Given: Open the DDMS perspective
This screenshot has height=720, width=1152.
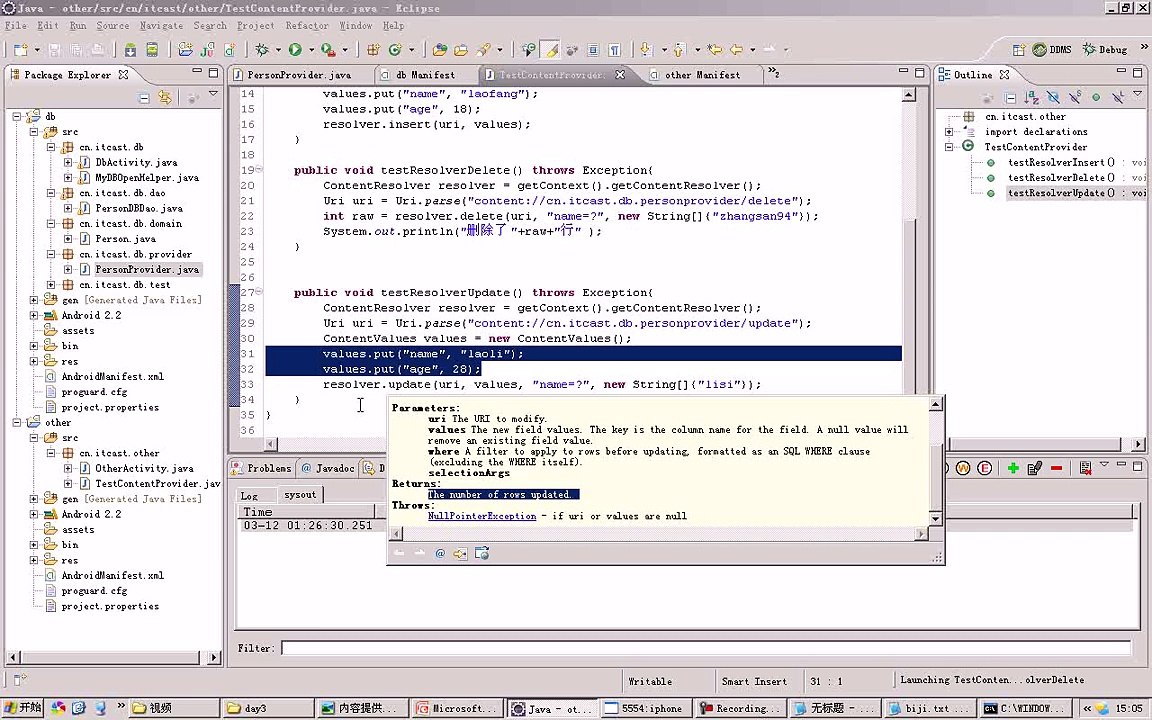Looking at the screenshot, I should coord(1052,49).
